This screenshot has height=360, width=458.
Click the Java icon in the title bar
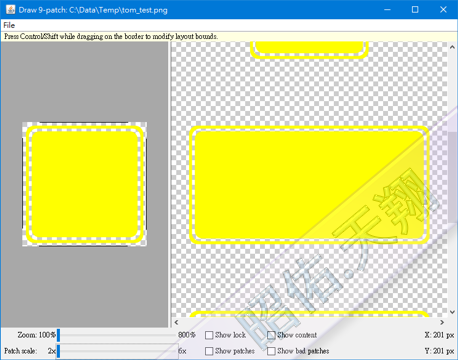pyautogui.click(x=10, y=10)
